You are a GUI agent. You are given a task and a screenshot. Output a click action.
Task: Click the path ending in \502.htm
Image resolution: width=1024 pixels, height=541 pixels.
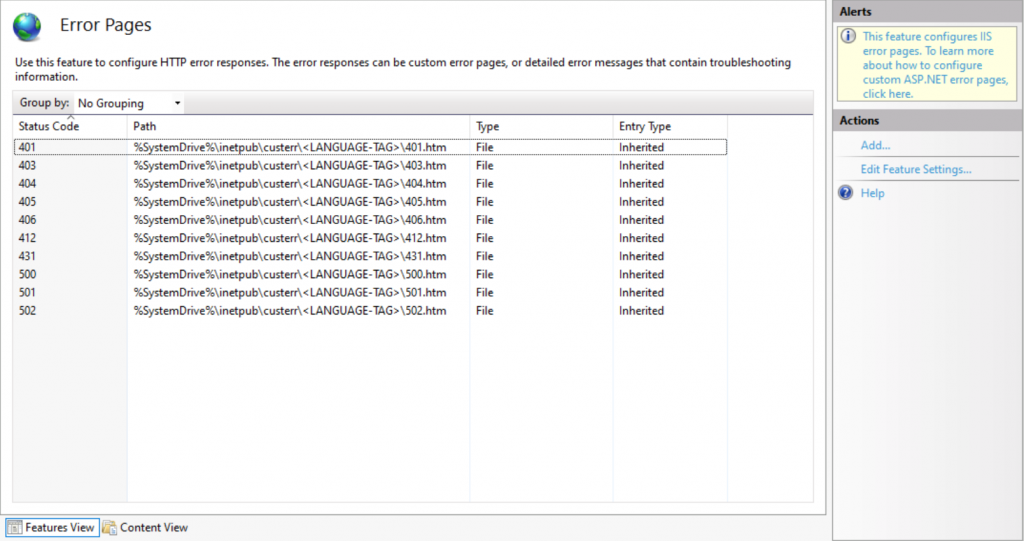(290, 310)
